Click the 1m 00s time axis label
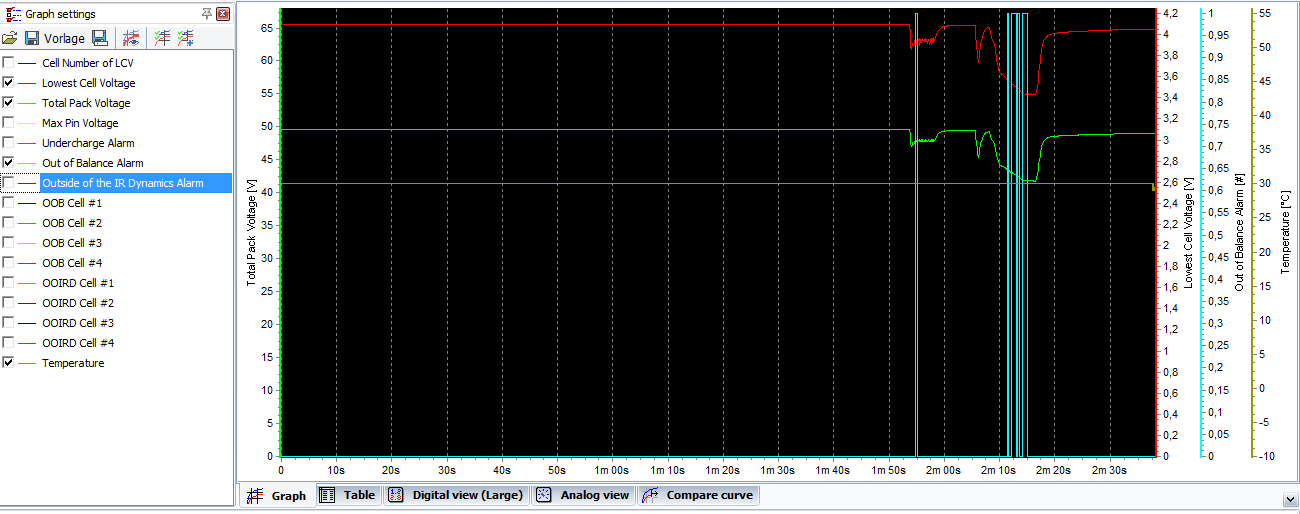The height and width of the screenshot is (514, 1300). pyautogui.click(x=611, y=469)
